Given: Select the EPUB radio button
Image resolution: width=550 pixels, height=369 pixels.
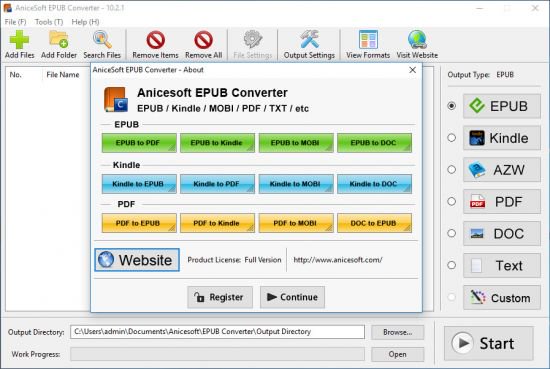Looking at the screenshot, I should pos(451,106).
